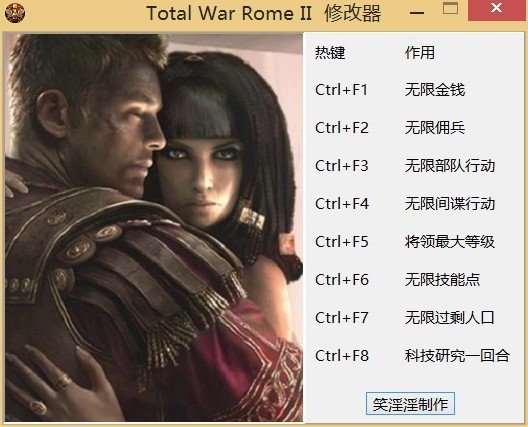This screenshot has width=528, height=427.
Task: Click the 无限金钱 infinite money entry
Action: pos(435,90)
